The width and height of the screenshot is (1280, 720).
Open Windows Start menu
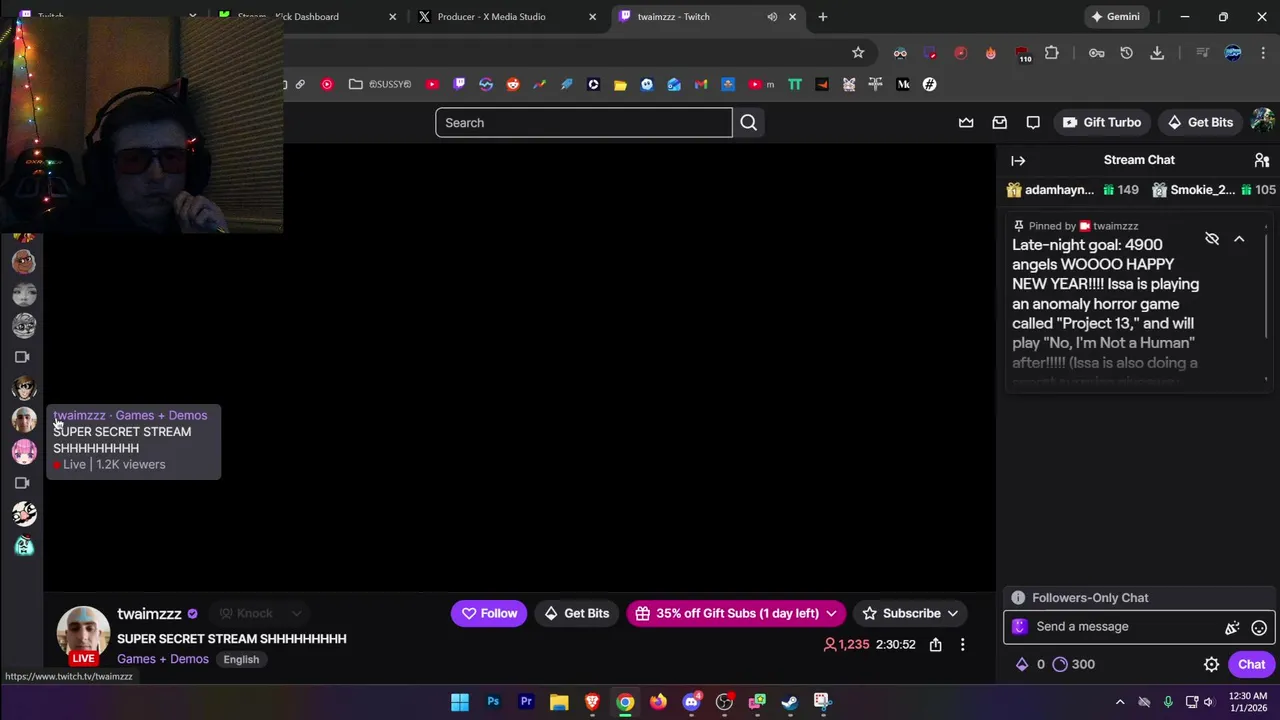(460, 702)
